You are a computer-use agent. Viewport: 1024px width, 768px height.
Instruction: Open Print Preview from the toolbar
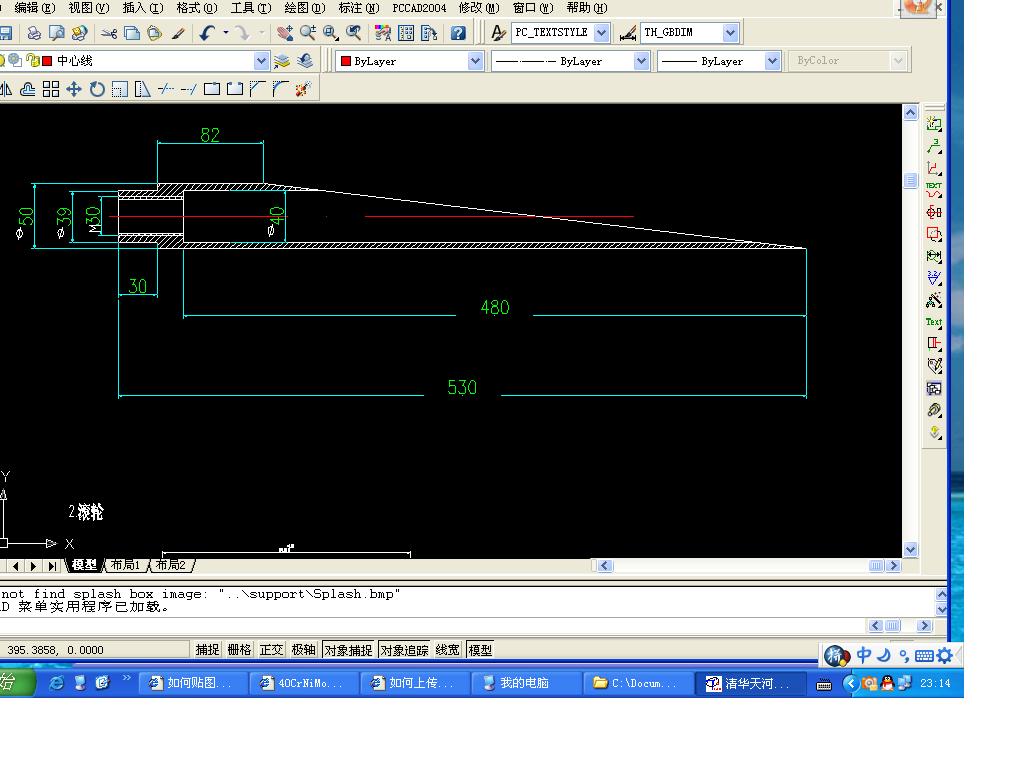point(57,33)
